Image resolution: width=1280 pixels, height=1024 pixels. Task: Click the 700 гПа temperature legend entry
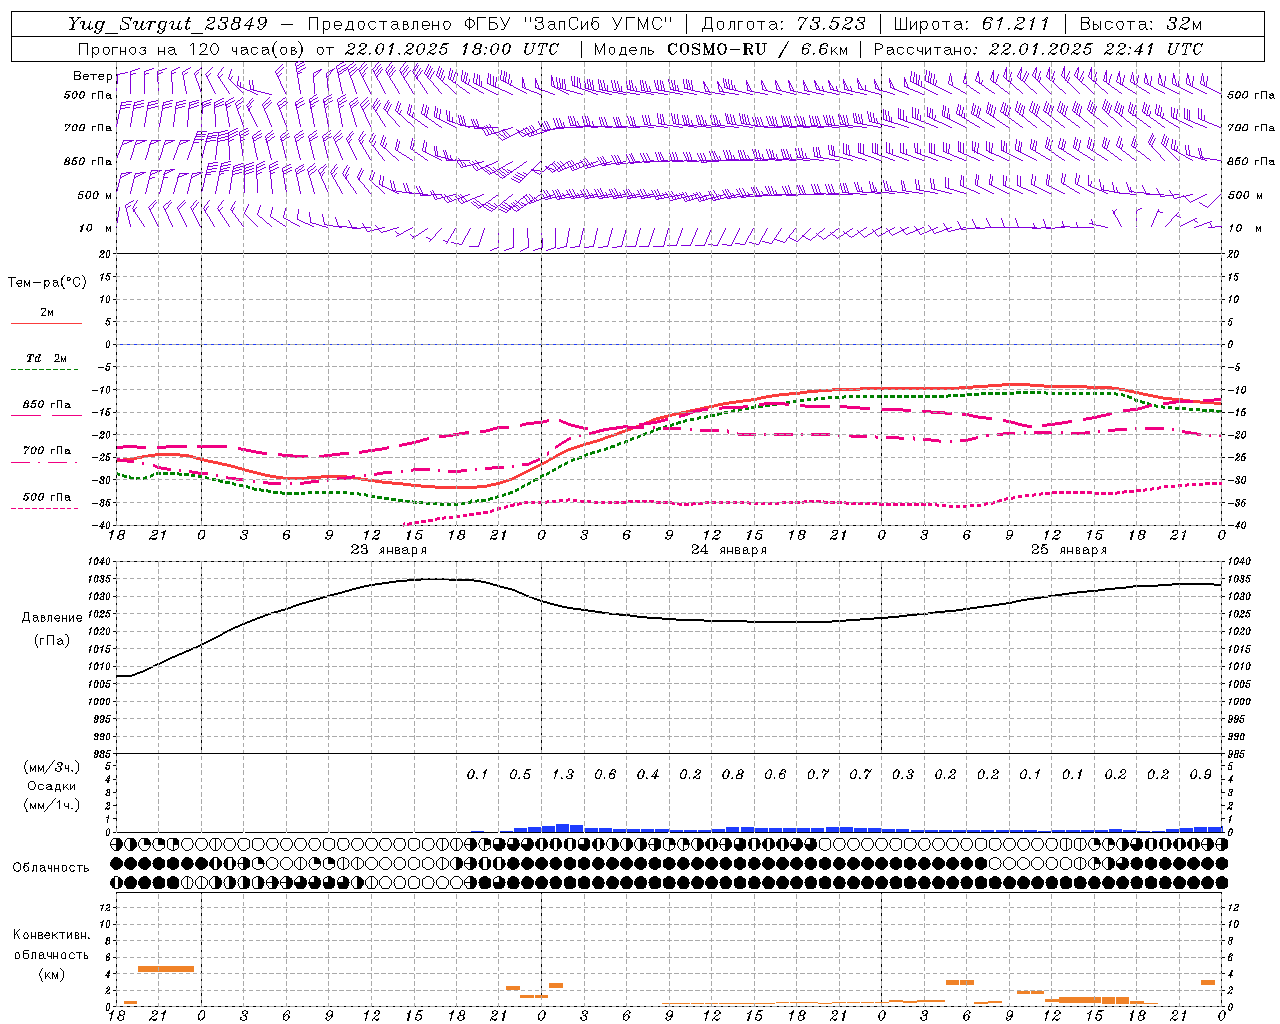[x=47, y=451]
